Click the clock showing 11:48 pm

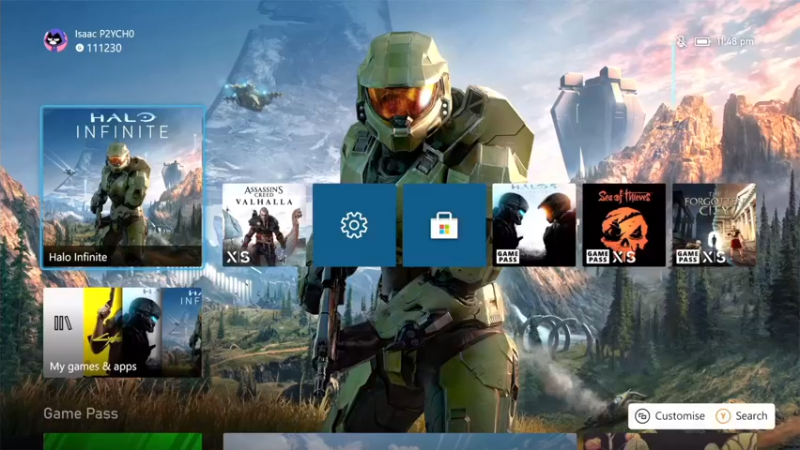coord(735,41)
